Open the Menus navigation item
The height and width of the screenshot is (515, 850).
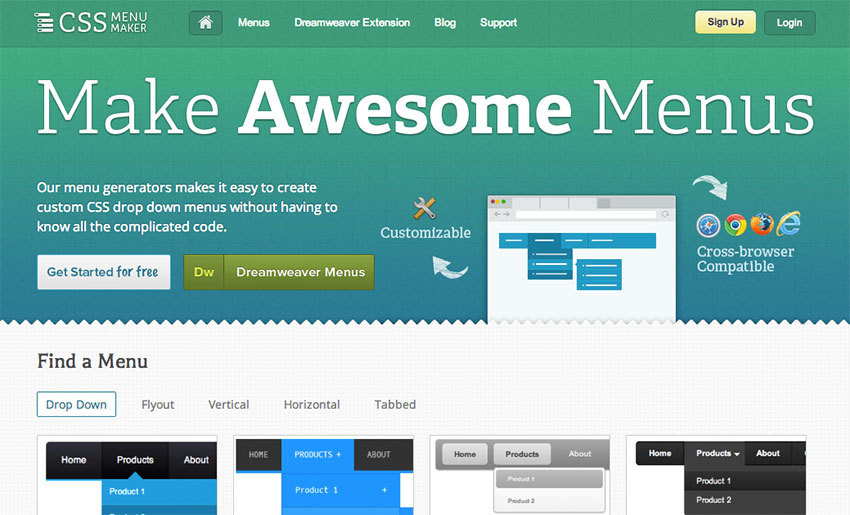[254, 23]
